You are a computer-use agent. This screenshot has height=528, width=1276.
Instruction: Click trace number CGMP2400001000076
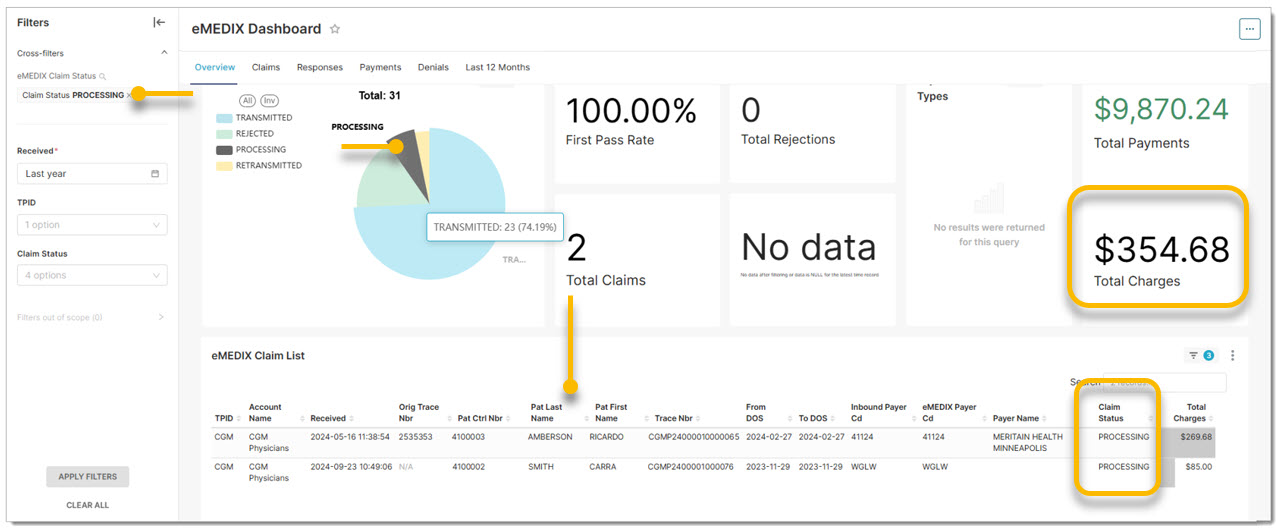coord(691,466)
